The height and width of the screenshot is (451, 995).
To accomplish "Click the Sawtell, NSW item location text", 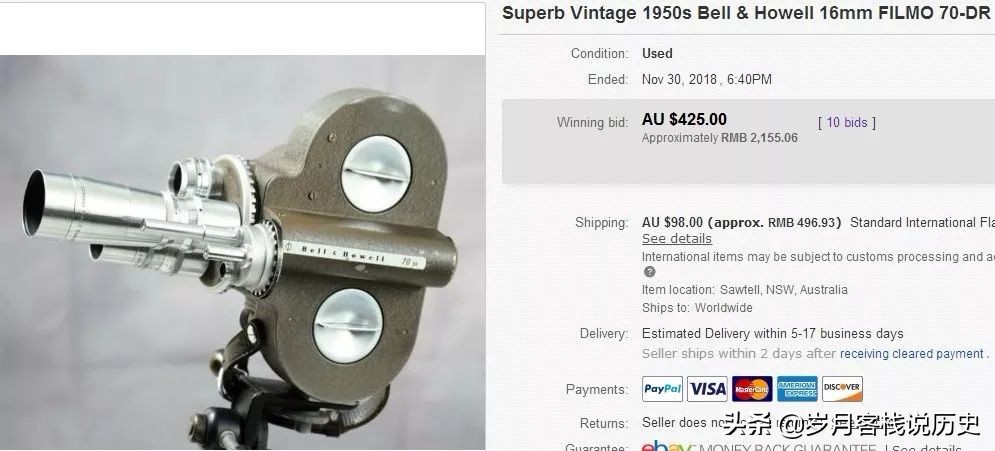I will (784, 290).
